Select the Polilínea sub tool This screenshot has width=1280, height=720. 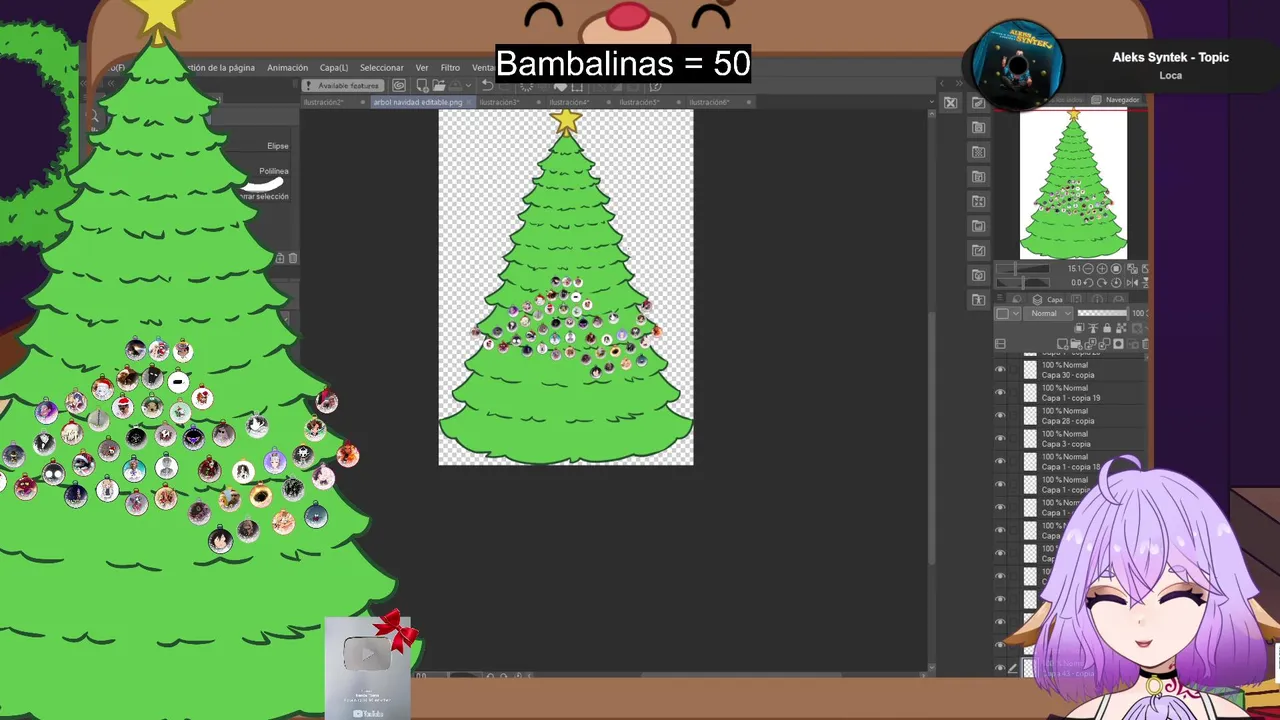click(273, 171)
